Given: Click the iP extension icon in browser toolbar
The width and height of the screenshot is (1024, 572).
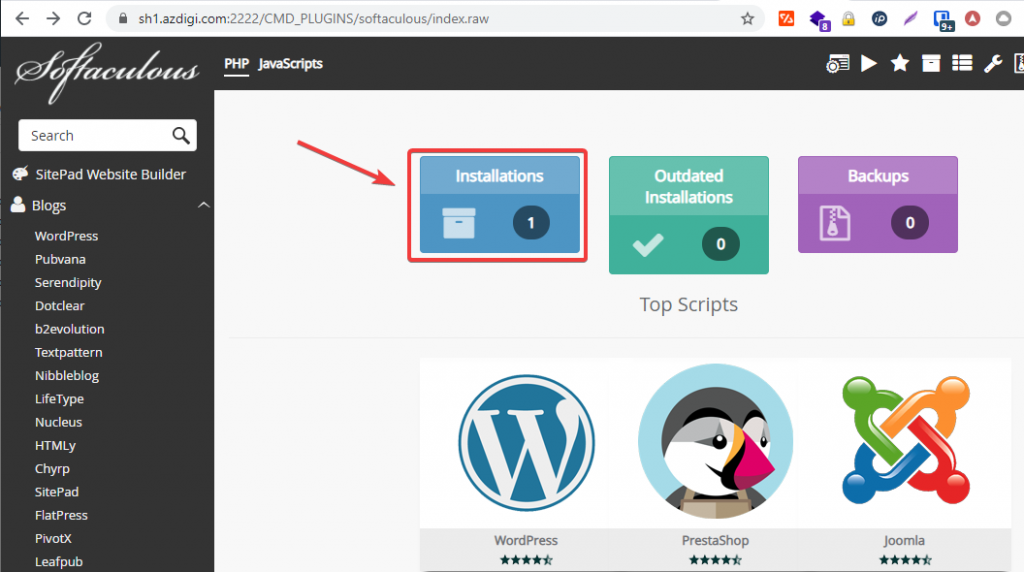Looking at the screenshot, I should tap(880, 18).
